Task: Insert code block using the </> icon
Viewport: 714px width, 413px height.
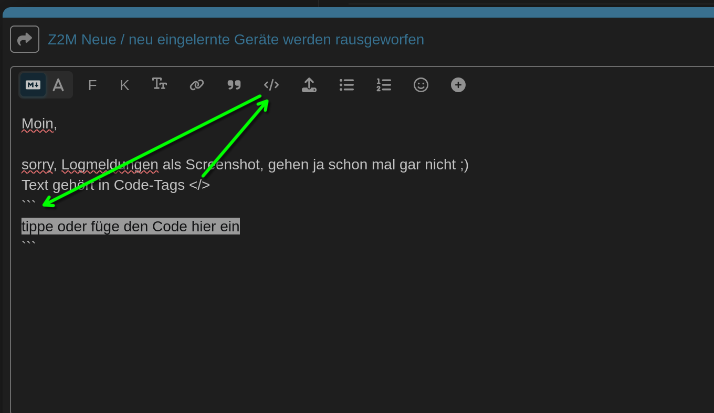Action: click(271, 85)
